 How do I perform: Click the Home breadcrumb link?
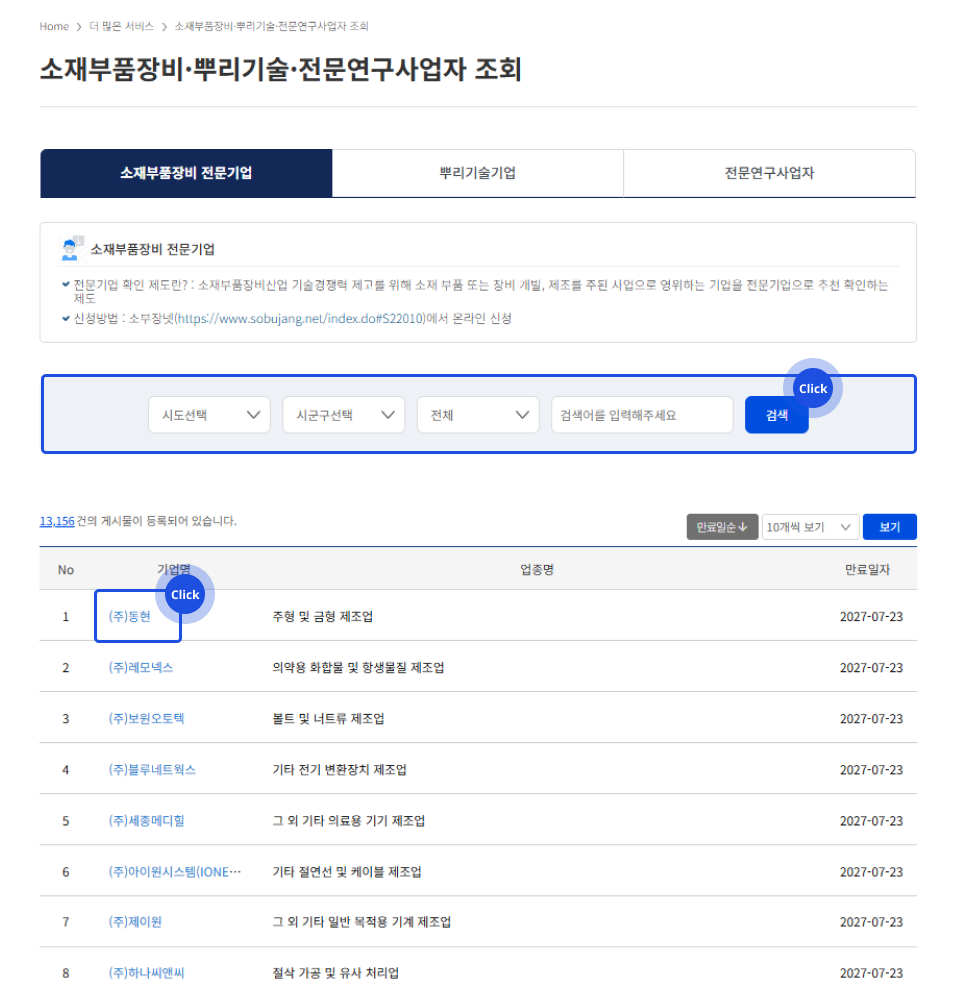tap(54, 26)
